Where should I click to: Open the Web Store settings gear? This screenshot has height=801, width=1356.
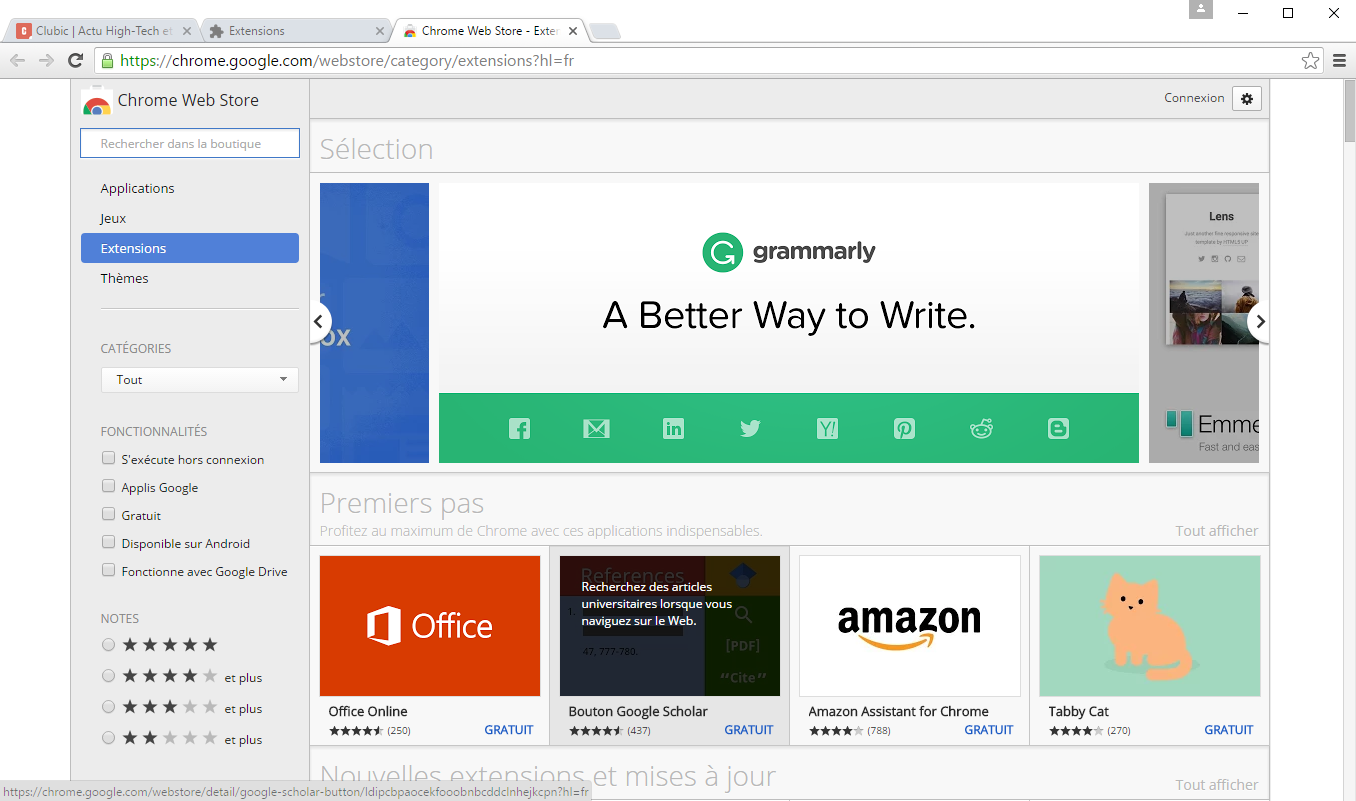[x=1246, y=98]
